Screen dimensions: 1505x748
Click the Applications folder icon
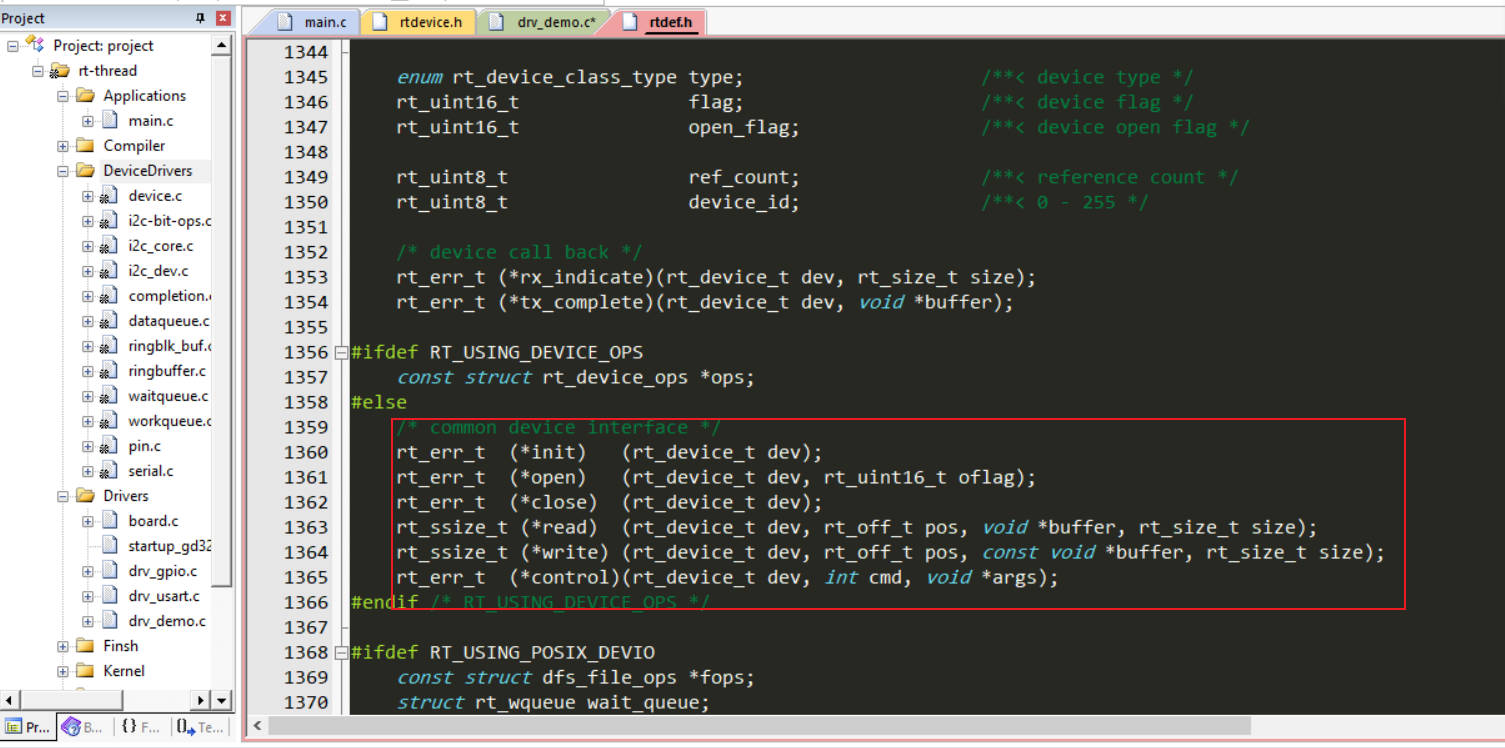click(x=85, y=96)
